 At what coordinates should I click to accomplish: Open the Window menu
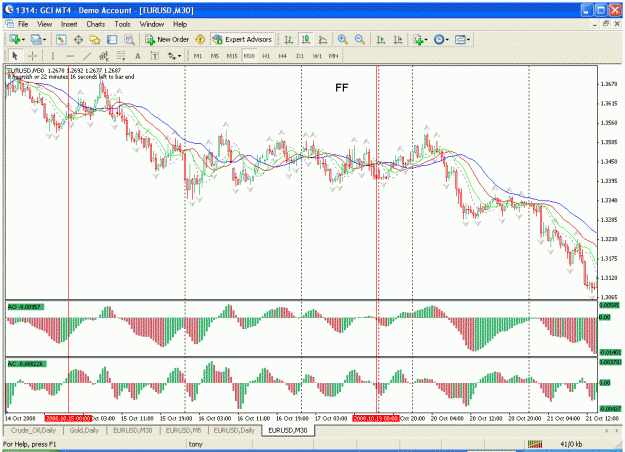151,24
